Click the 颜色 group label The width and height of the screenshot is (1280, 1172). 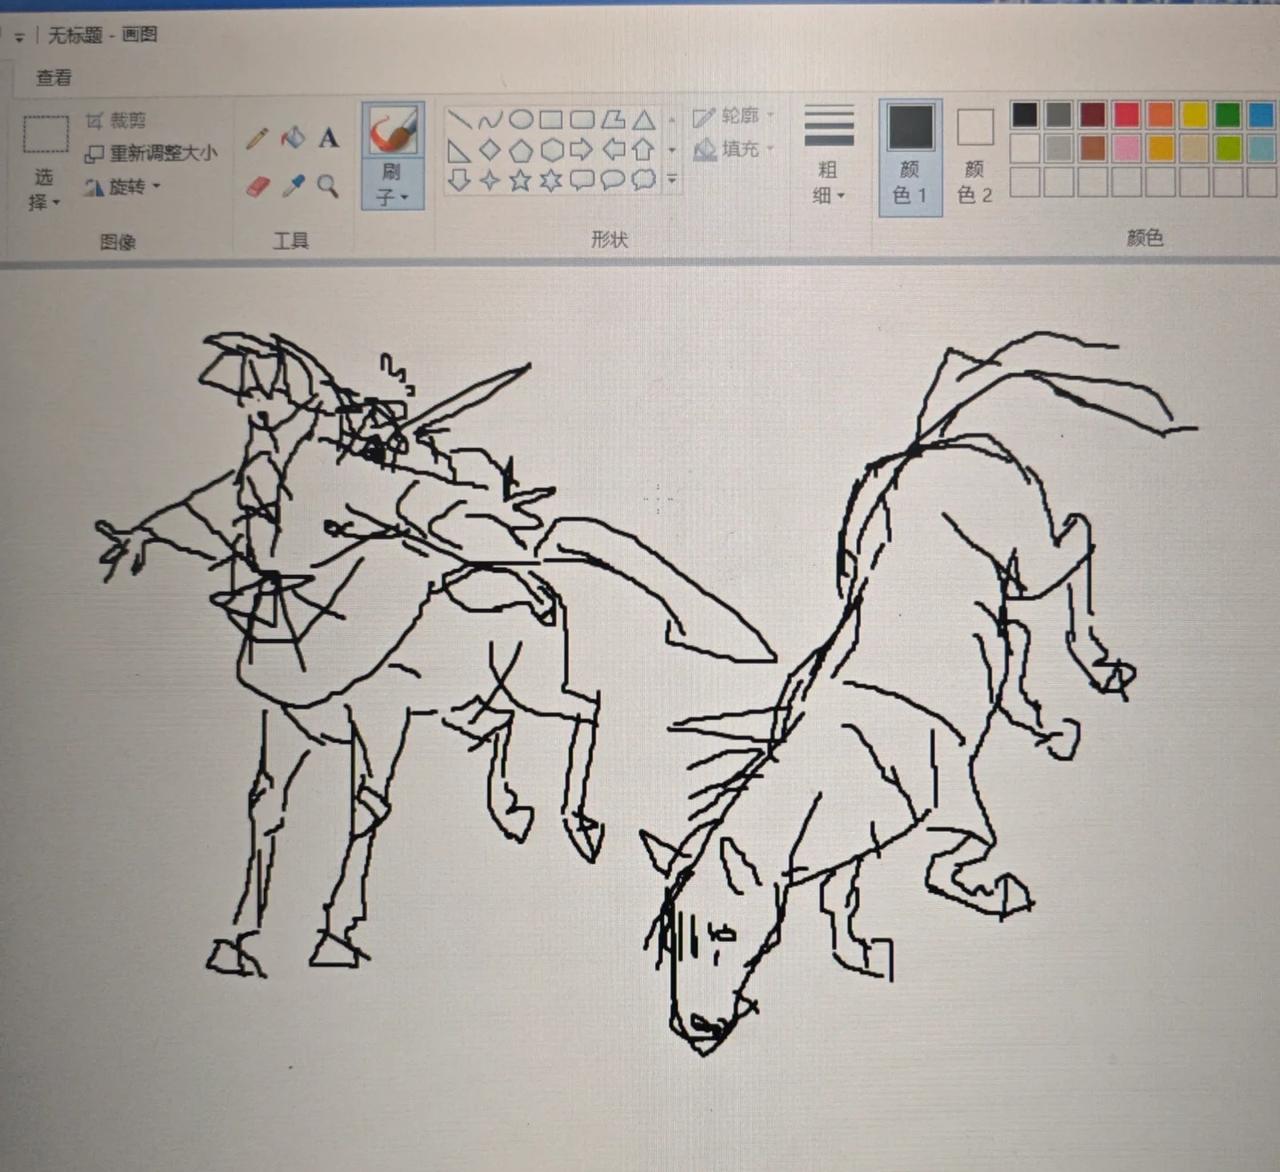click(x=1144, y=238)
